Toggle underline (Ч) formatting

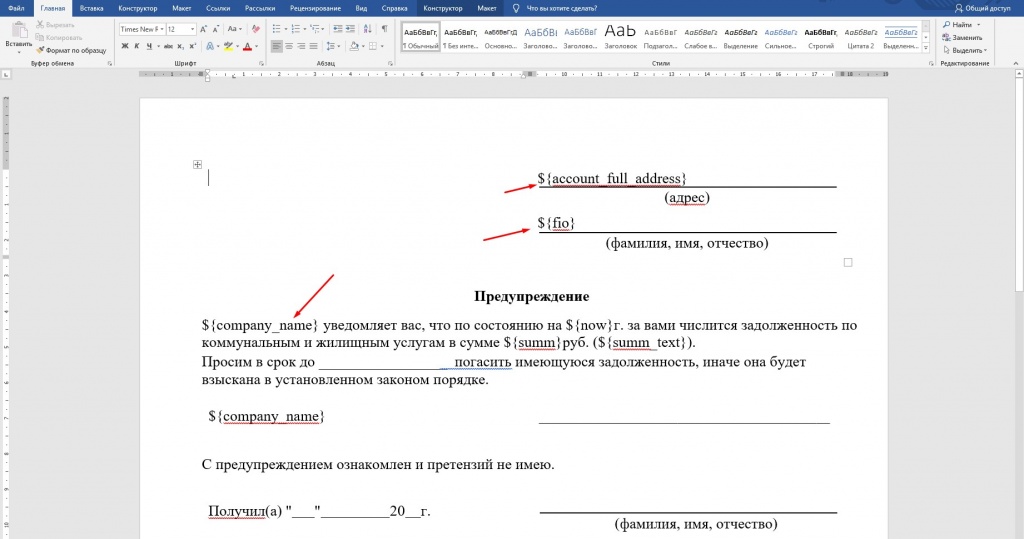tap(149, 46)
